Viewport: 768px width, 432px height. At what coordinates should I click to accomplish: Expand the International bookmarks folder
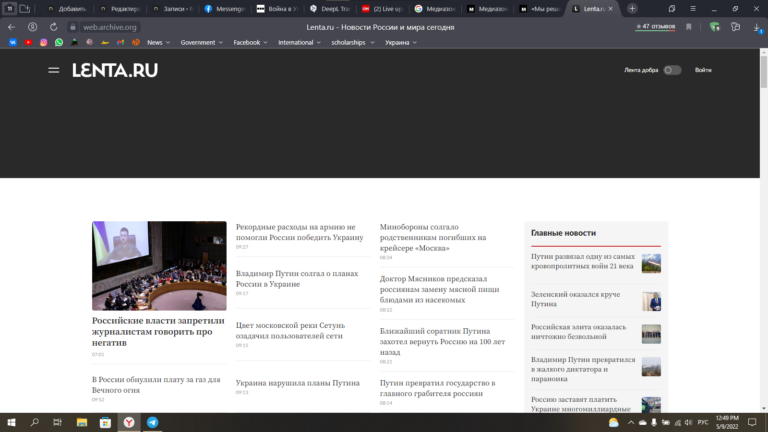point(299,43)
